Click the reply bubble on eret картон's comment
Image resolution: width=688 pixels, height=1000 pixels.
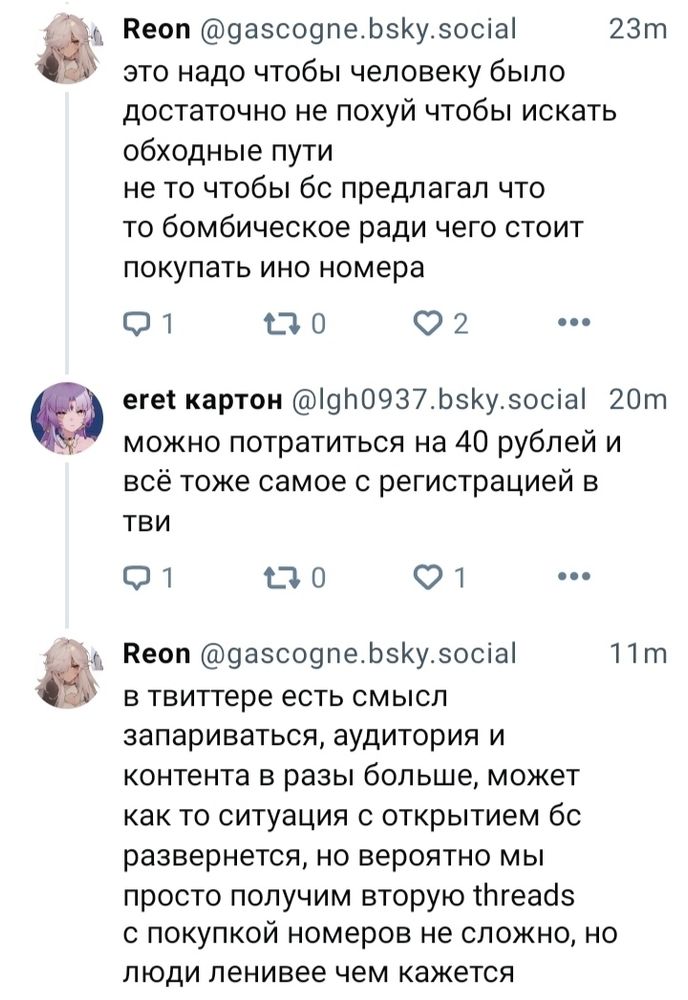tap(138, 575)
